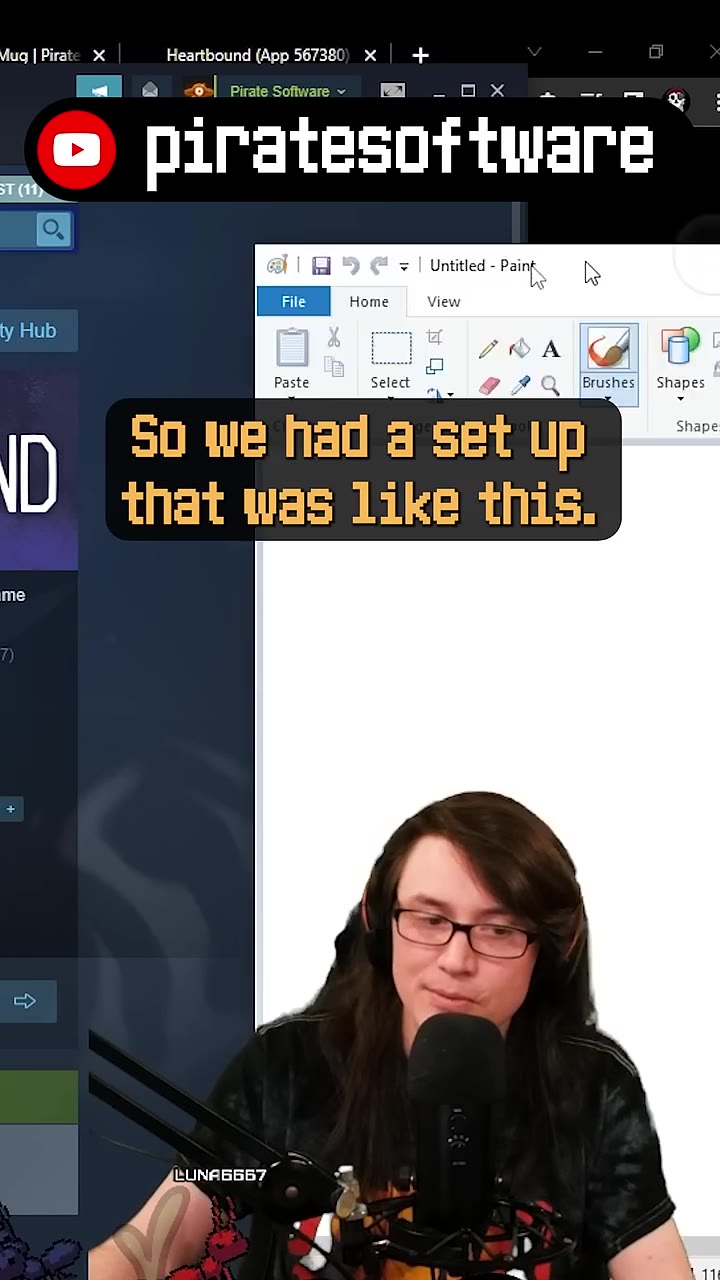This screenshot has width=720, height=1280.
Task: Open the File menu in Paint
Action: click(293, 301)
